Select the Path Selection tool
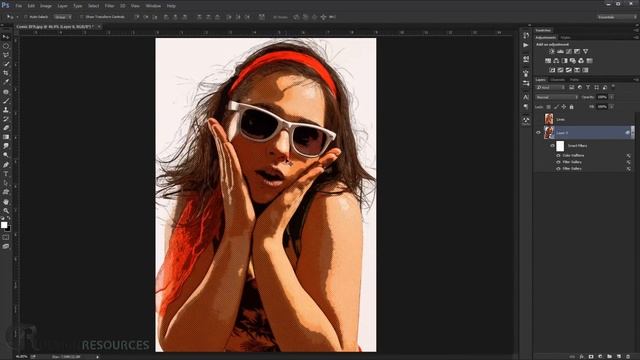Image resolution: width=640 pixels, height=360 pixels. [x=6, y=183]
